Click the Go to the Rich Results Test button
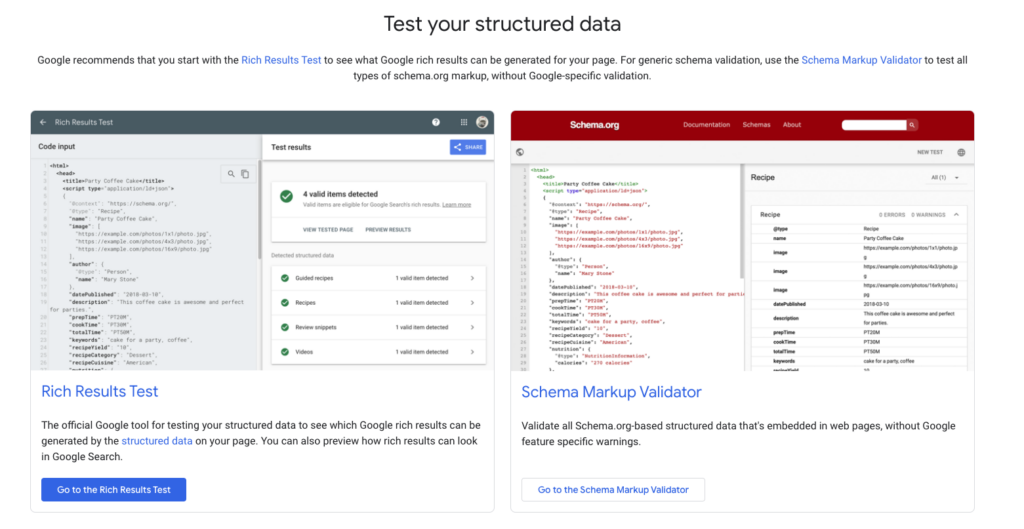The height and width of the screenshot is (529, 1024). coord(114,490)
